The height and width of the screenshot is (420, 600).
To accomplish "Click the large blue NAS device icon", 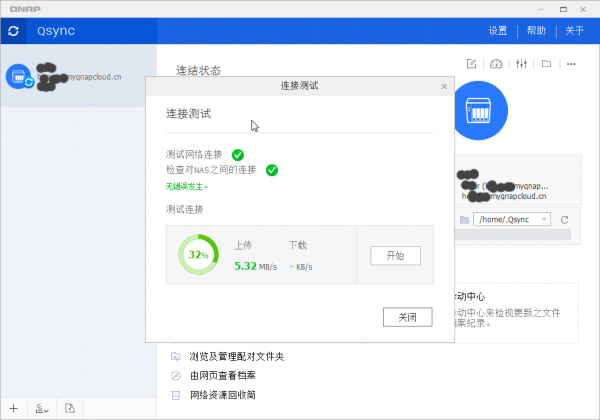I will pyautogui.click(x=481, y=114).
